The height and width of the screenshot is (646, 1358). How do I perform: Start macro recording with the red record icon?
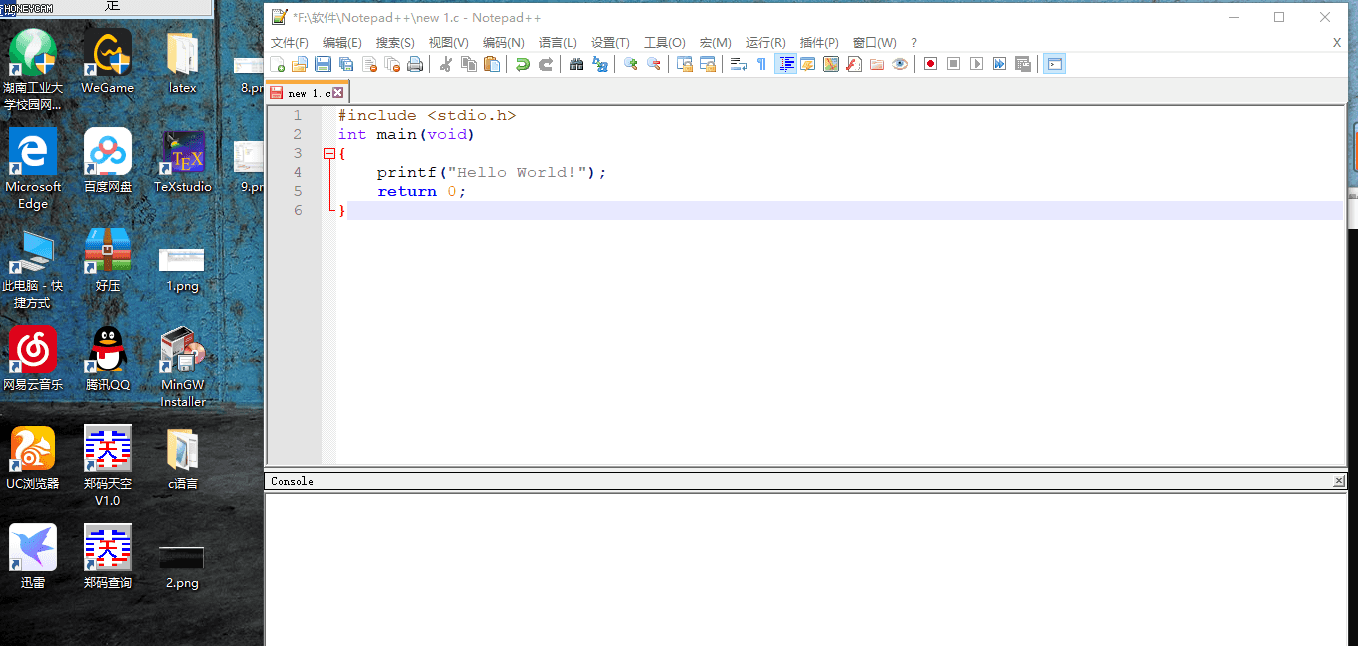coord(928,63)
